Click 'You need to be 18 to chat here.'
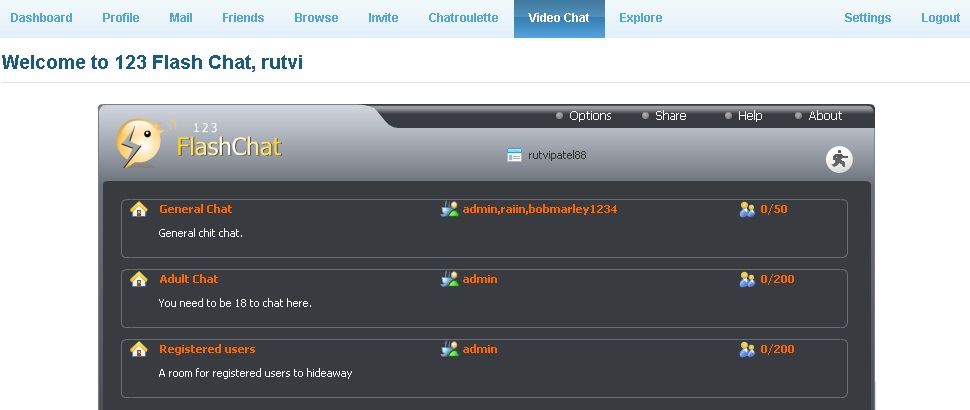 235,303
